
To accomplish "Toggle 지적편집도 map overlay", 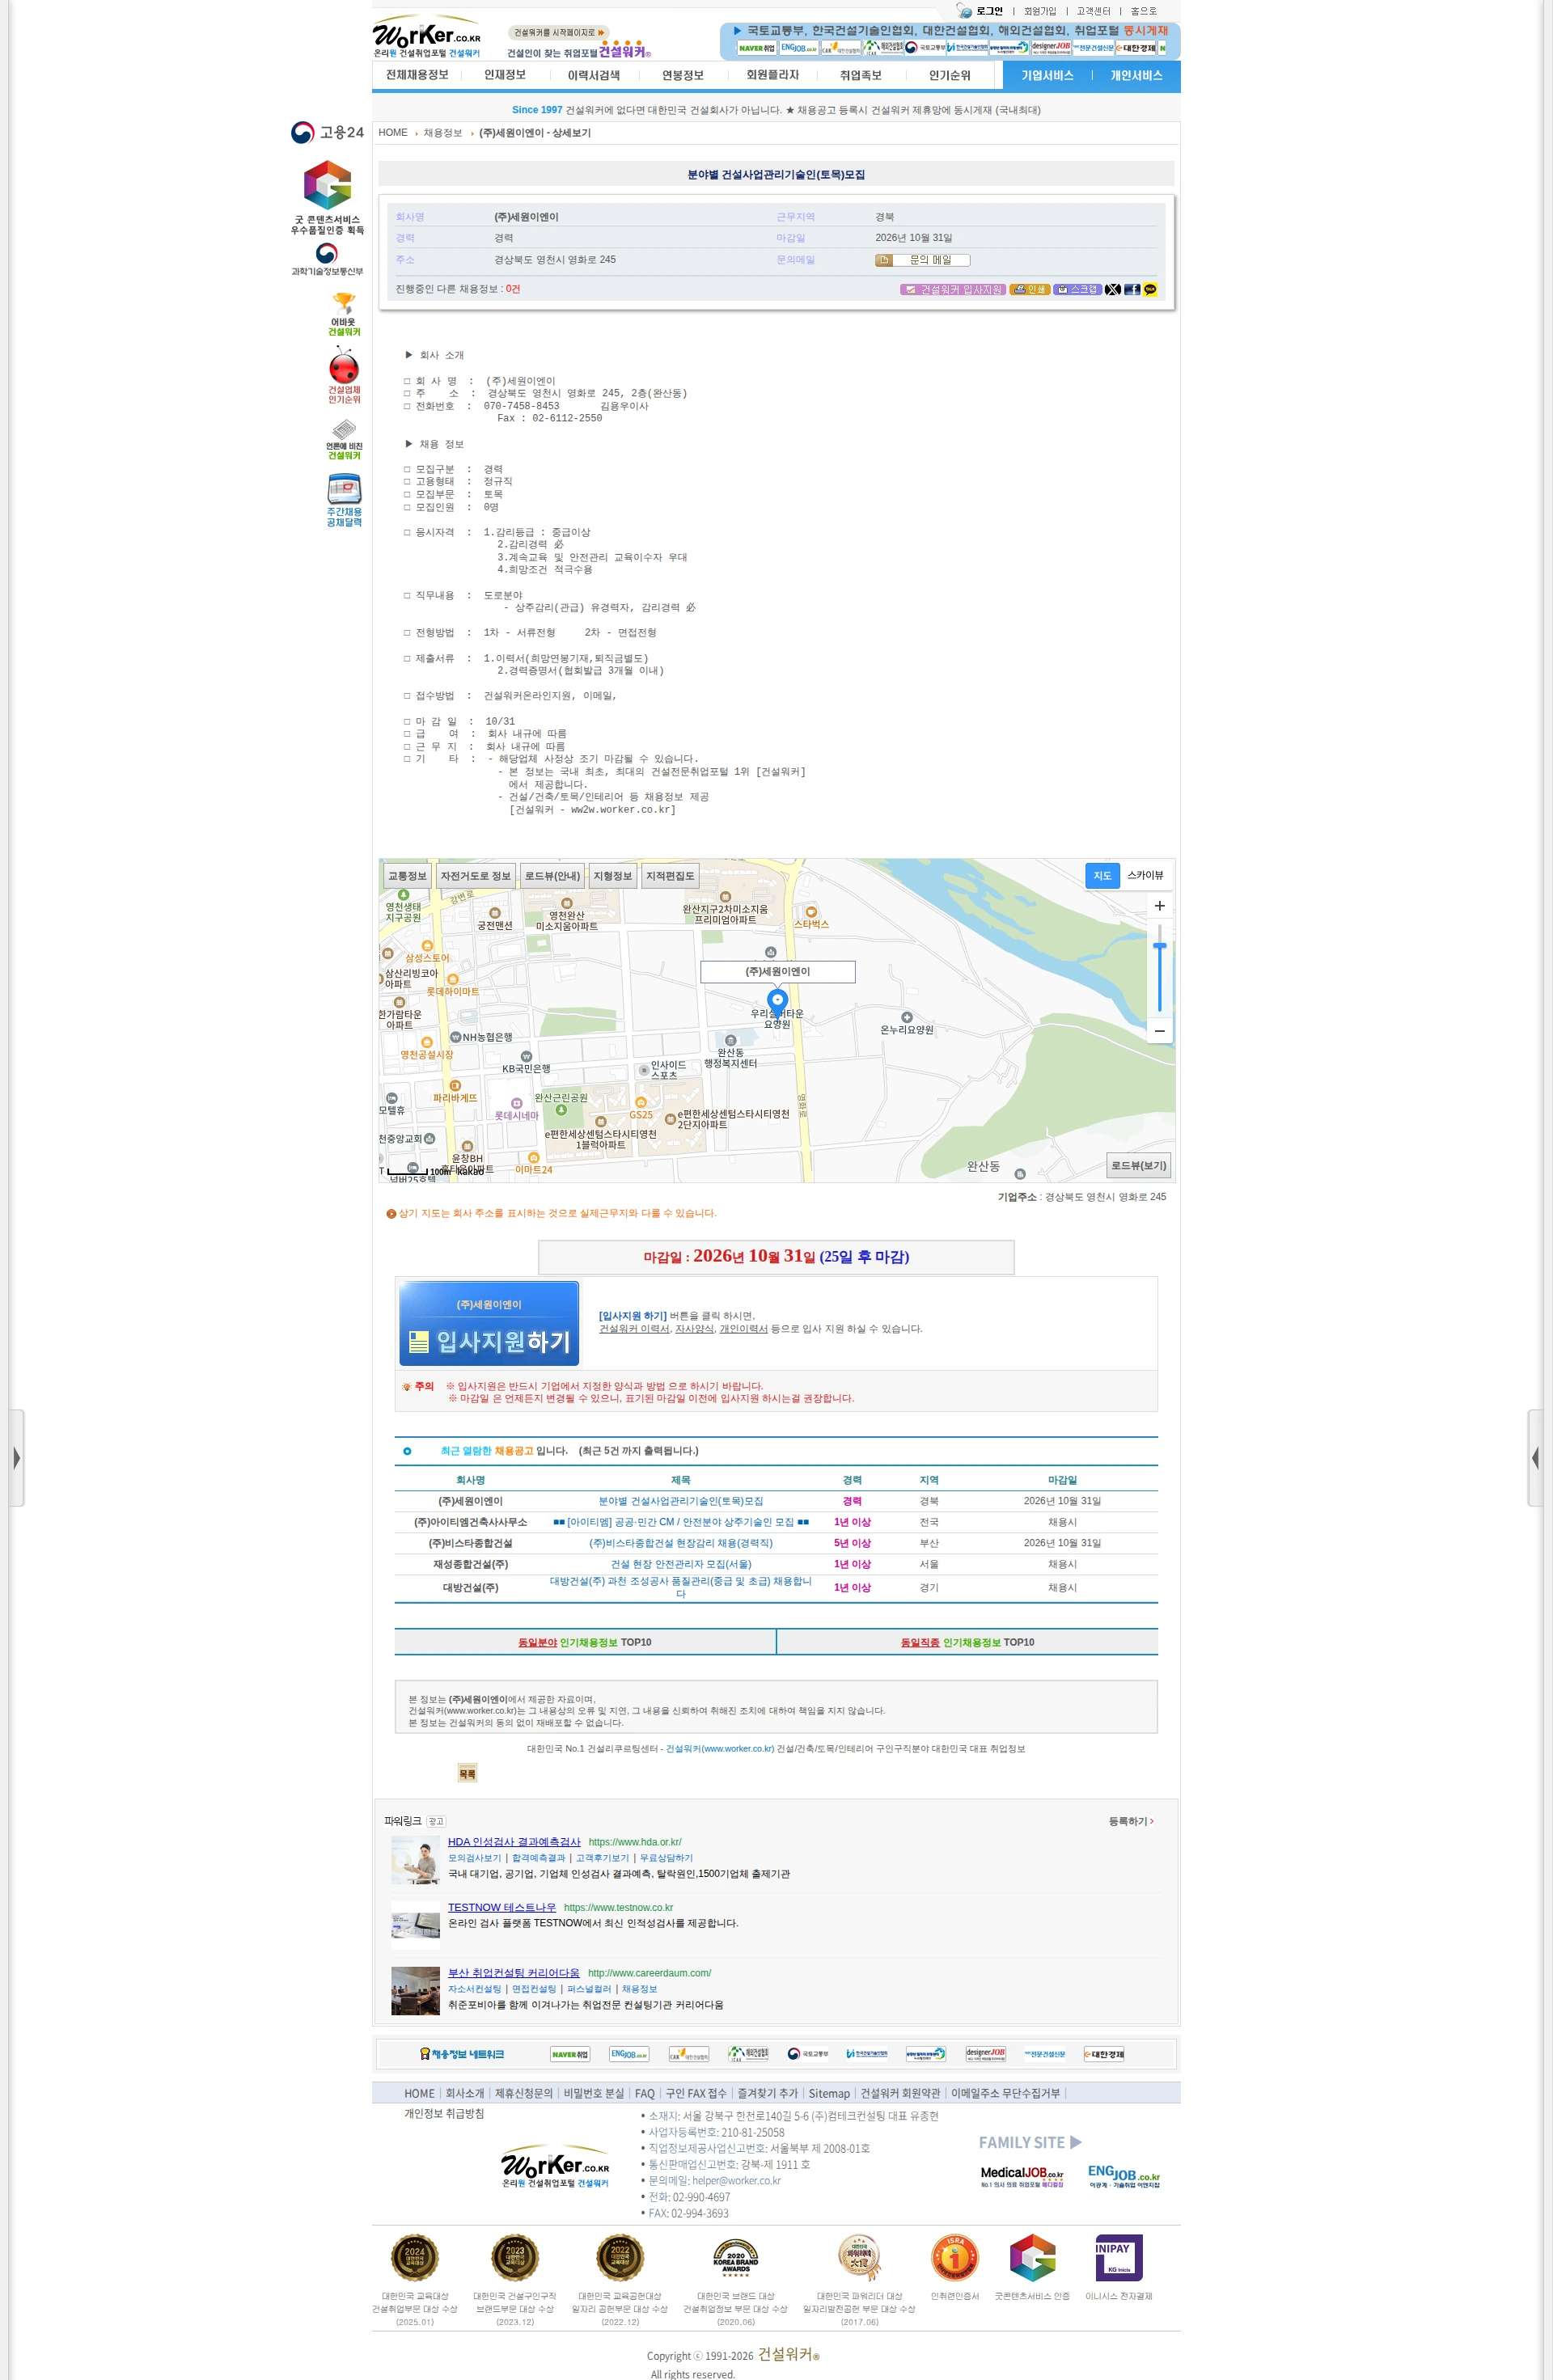I will (x=670, y=876).
